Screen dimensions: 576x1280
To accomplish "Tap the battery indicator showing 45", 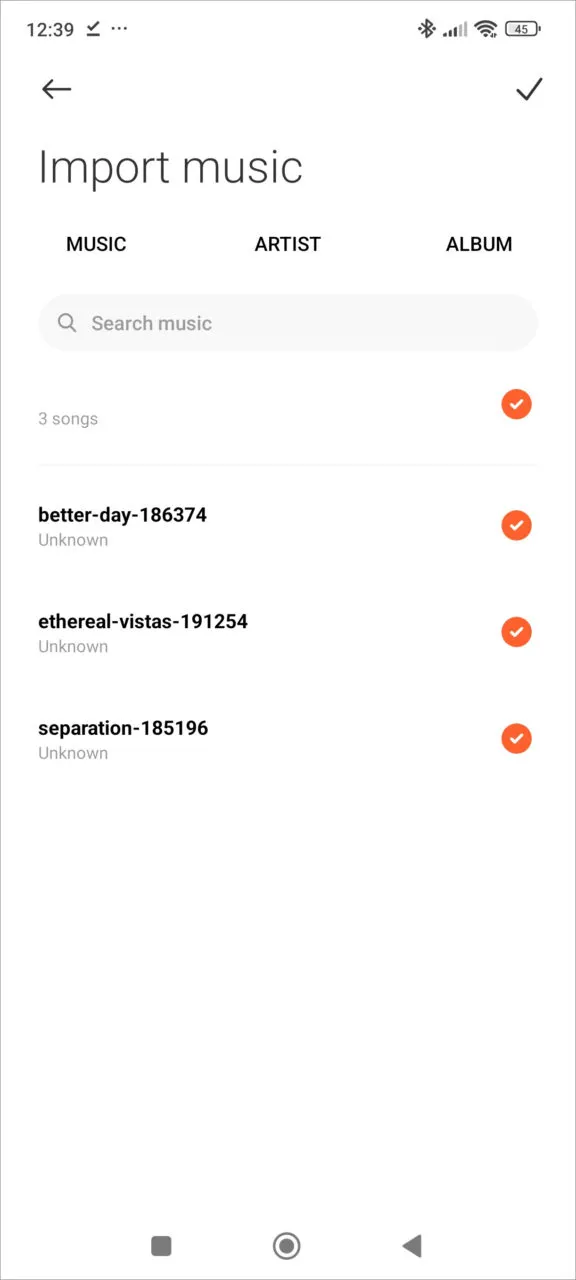I will tap(521, 29).
